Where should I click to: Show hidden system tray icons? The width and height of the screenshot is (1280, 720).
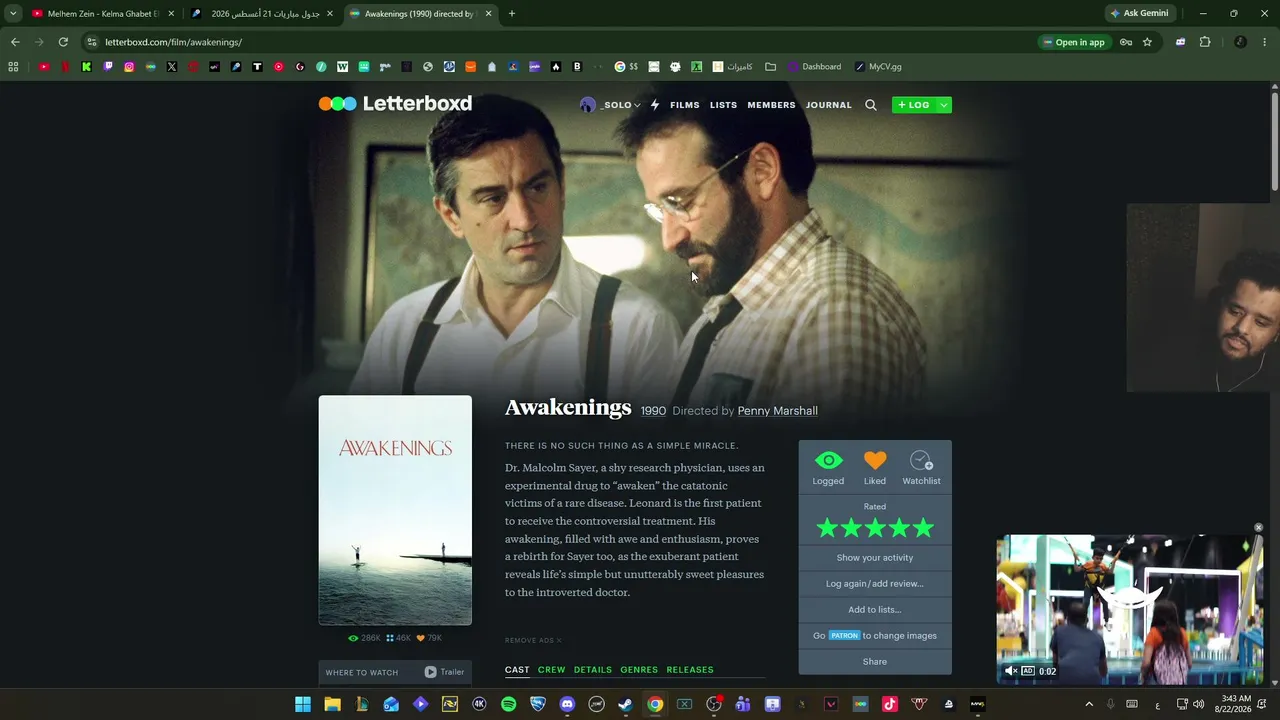(x=1089, y=704)
